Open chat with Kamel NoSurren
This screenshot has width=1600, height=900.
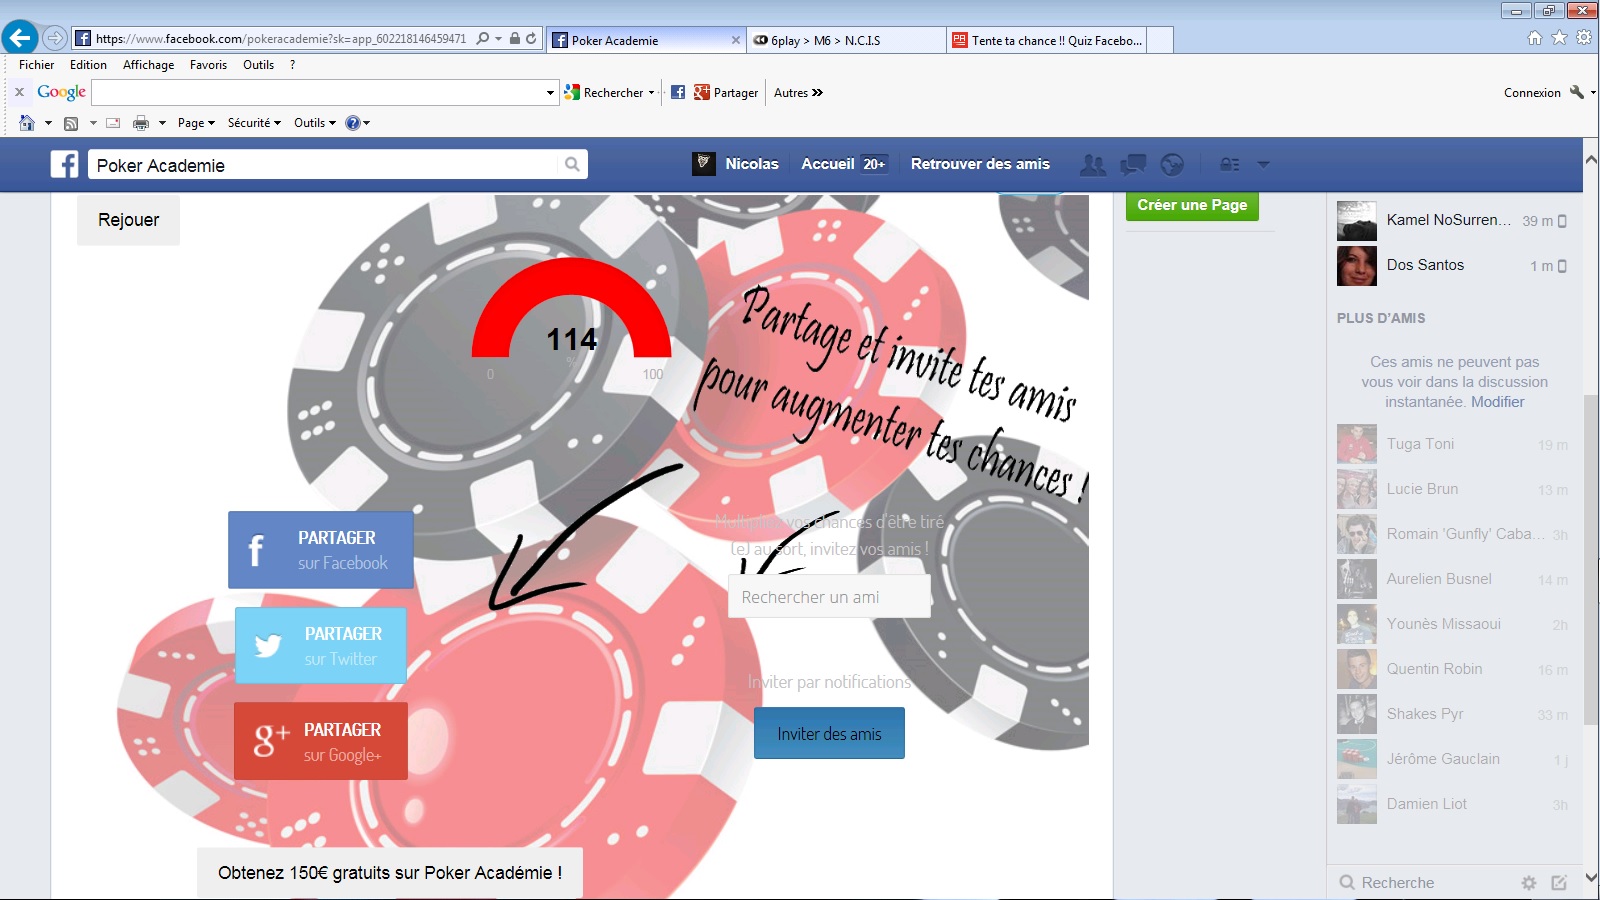click(x=1454, y=221)
